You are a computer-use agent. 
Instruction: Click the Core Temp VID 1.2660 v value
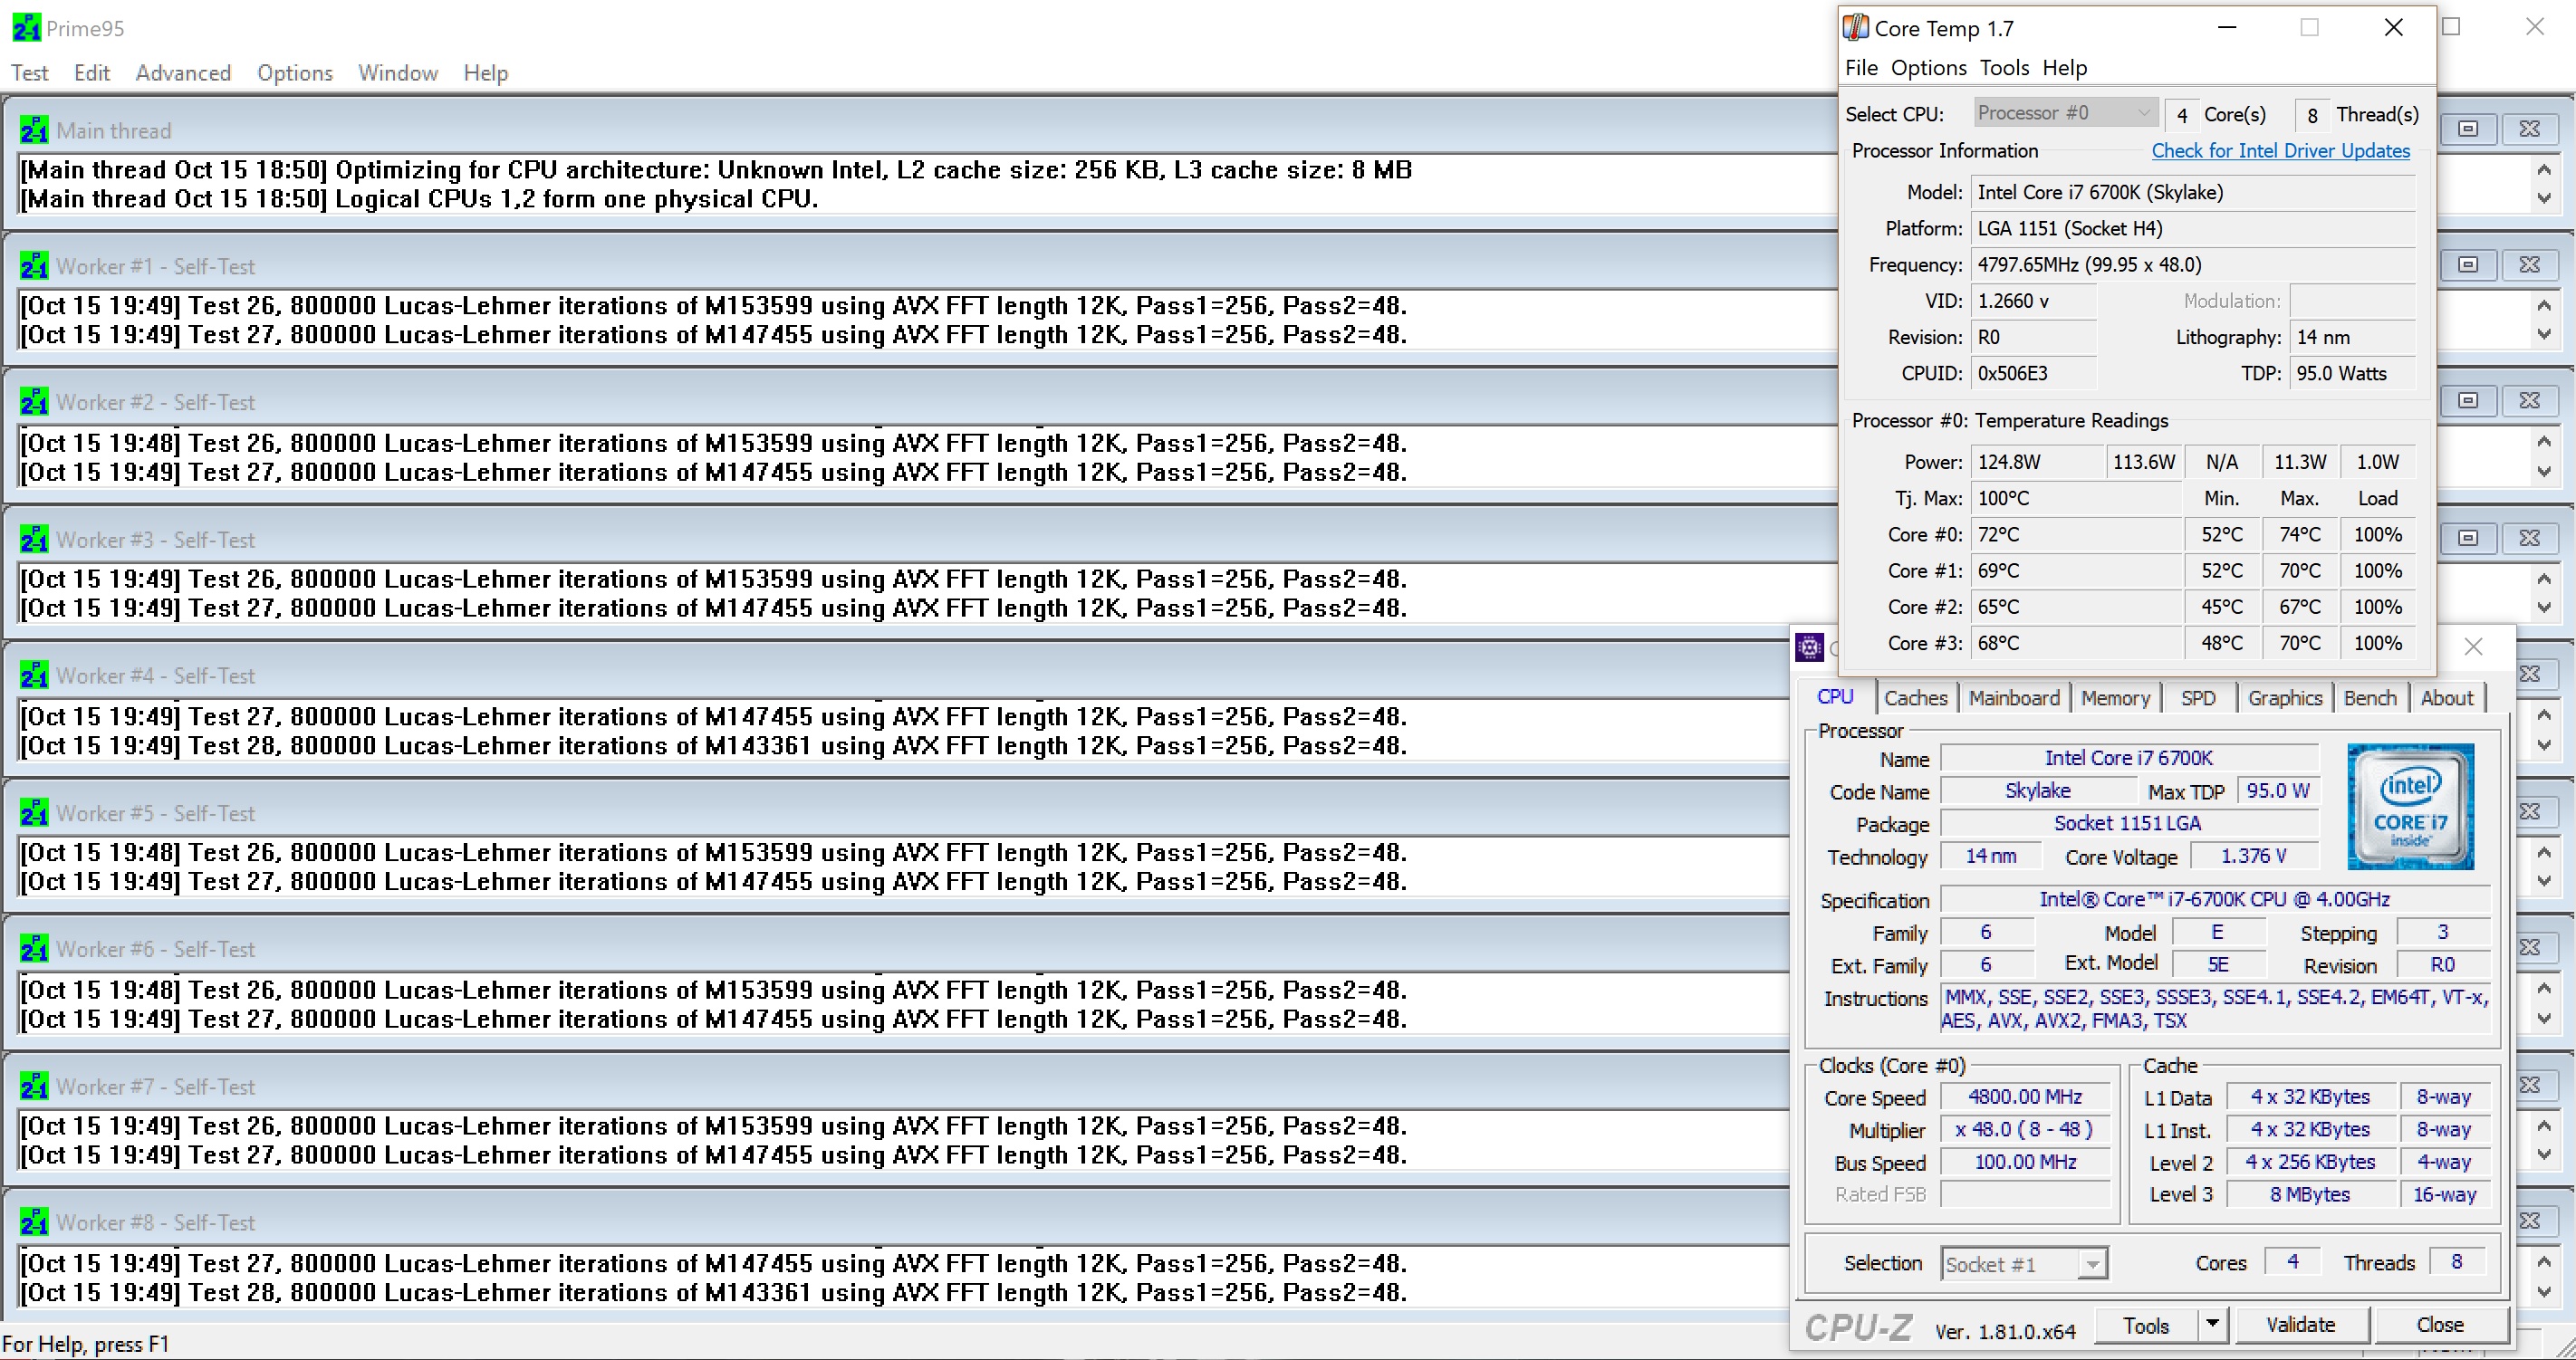(x=2033, y=301)
